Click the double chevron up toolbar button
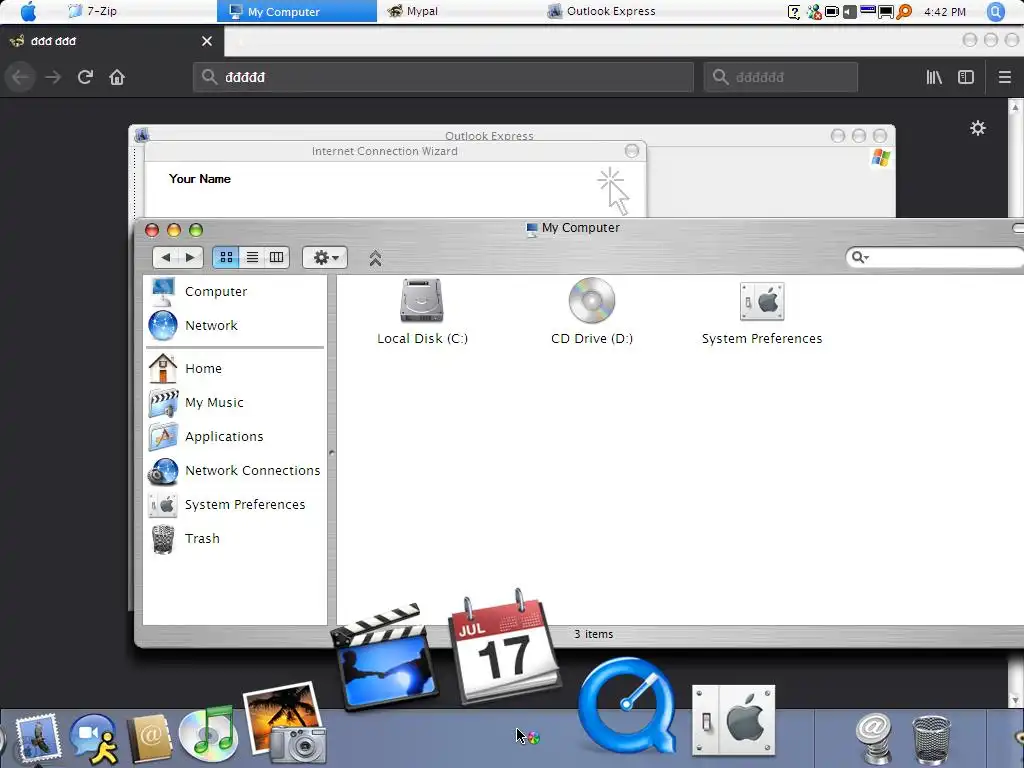This screenshot has width=1024, height=768. tap(375, 259)
